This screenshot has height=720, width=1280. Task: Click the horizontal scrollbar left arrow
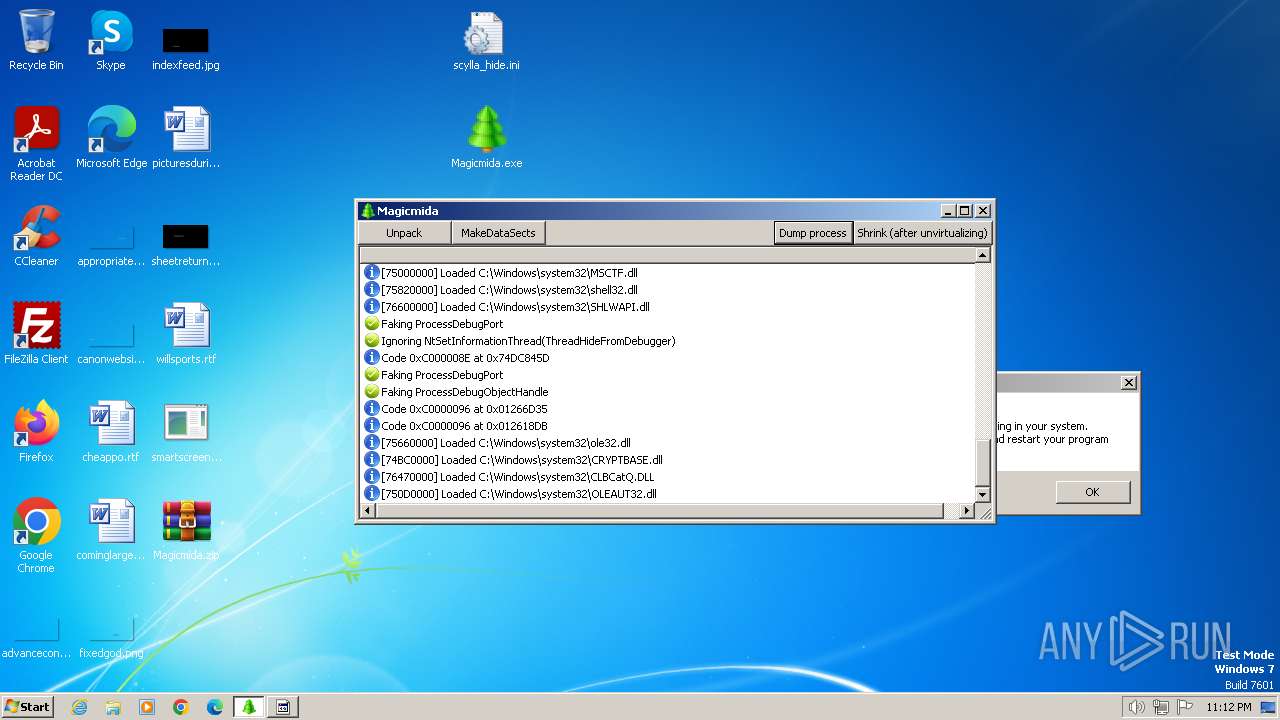367,511
